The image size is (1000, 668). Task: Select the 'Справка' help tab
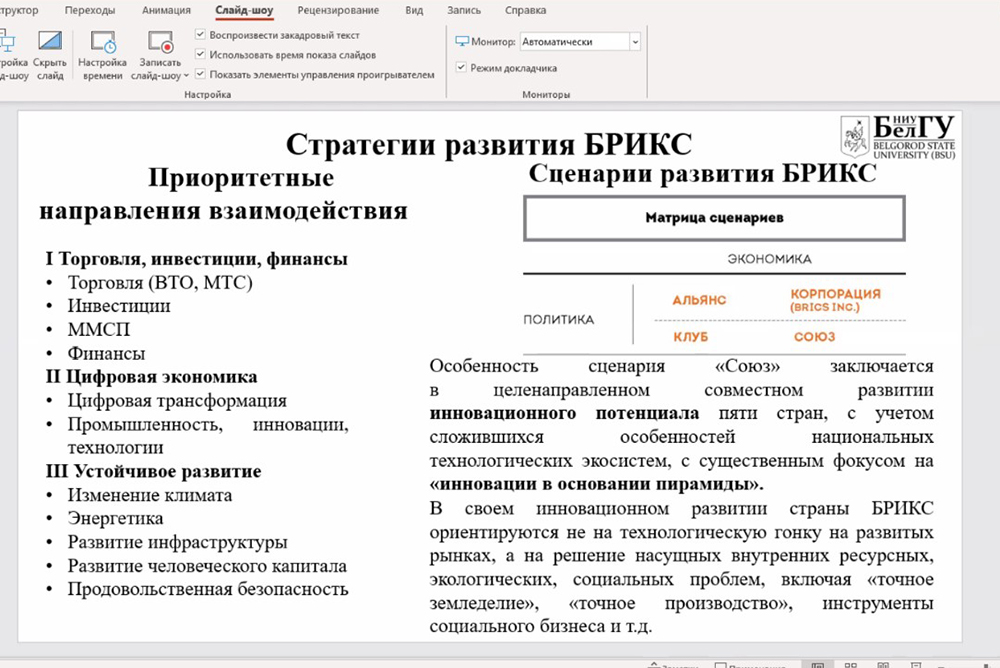(526, 10)
